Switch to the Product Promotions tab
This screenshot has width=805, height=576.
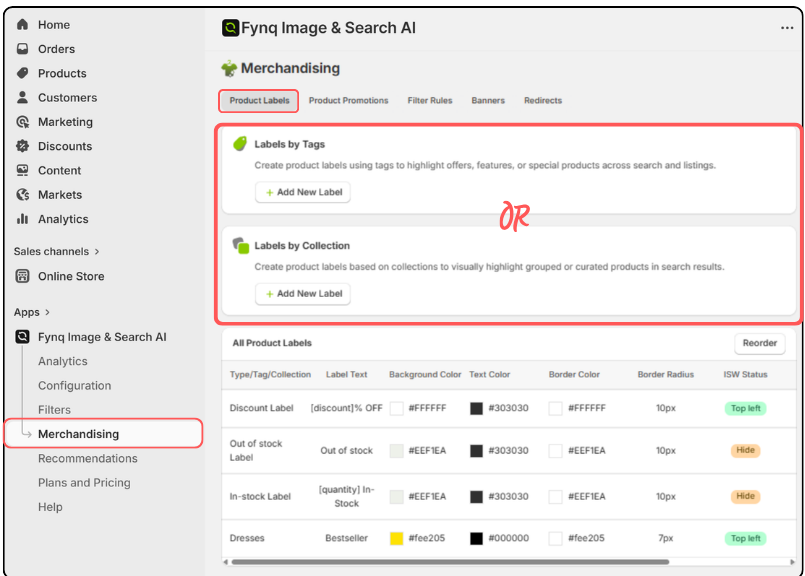(x=348, y=101)
